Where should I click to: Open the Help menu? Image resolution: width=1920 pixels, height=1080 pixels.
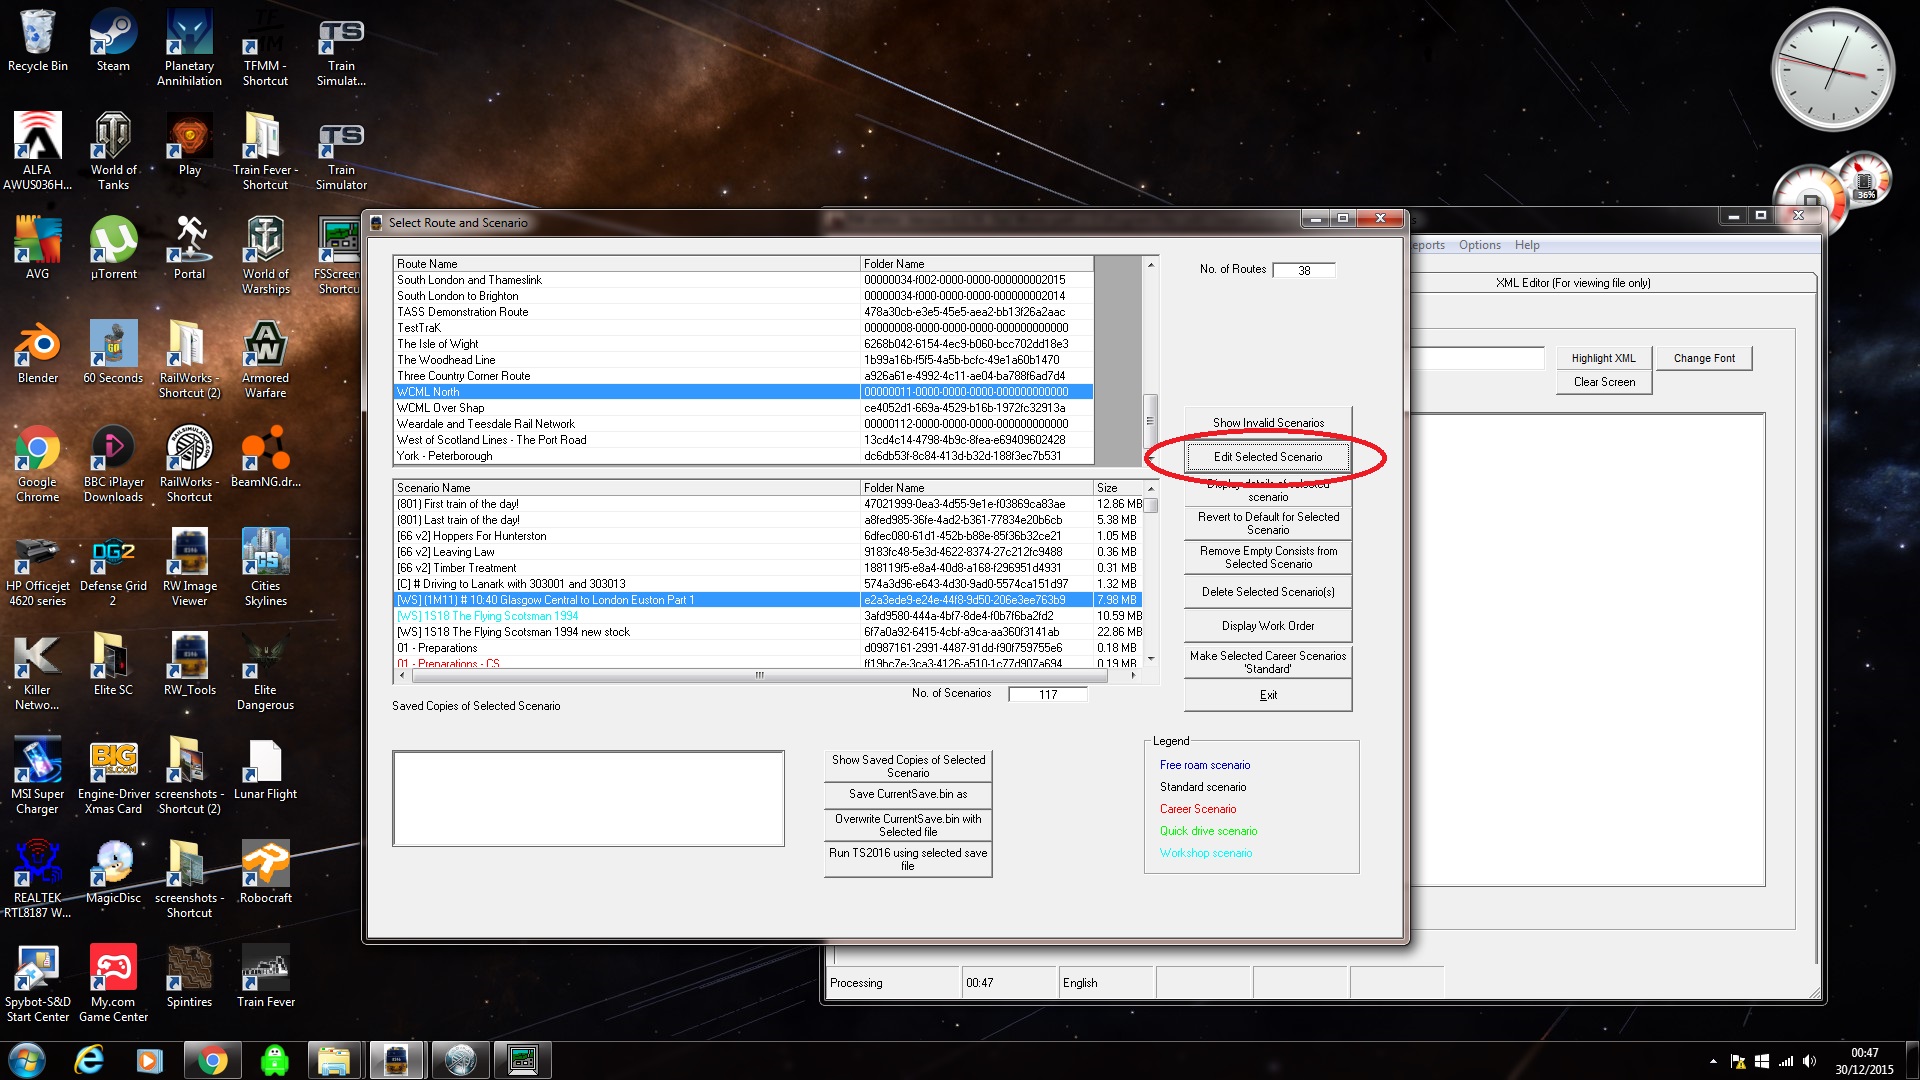[1526, 245]
